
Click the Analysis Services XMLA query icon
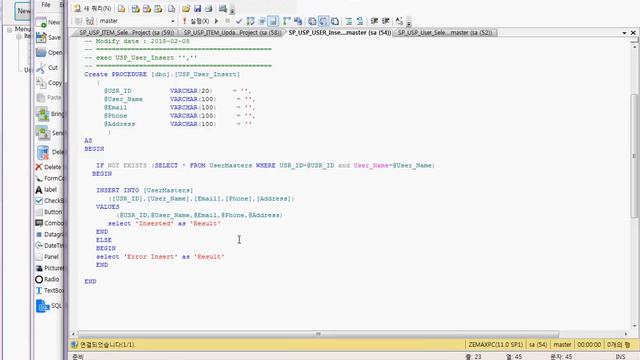click(158, 9)
